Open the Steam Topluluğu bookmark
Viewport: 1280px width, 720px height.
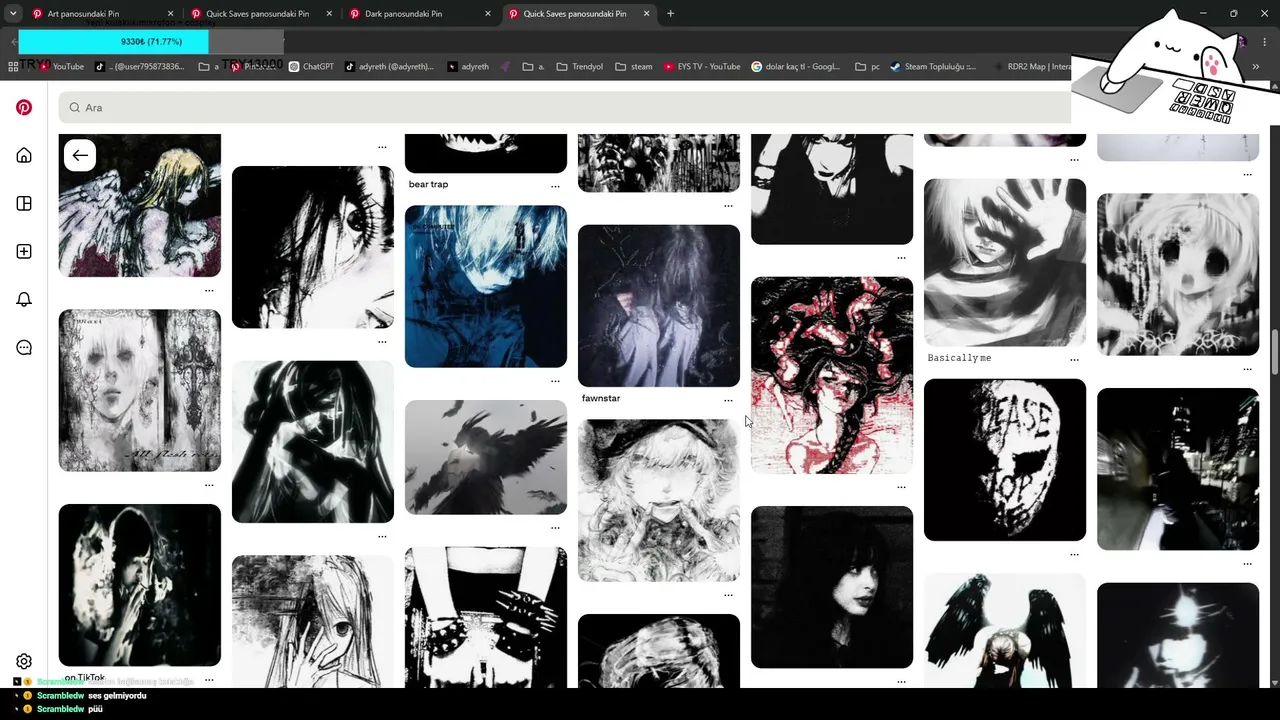click(x=932, y=67)
